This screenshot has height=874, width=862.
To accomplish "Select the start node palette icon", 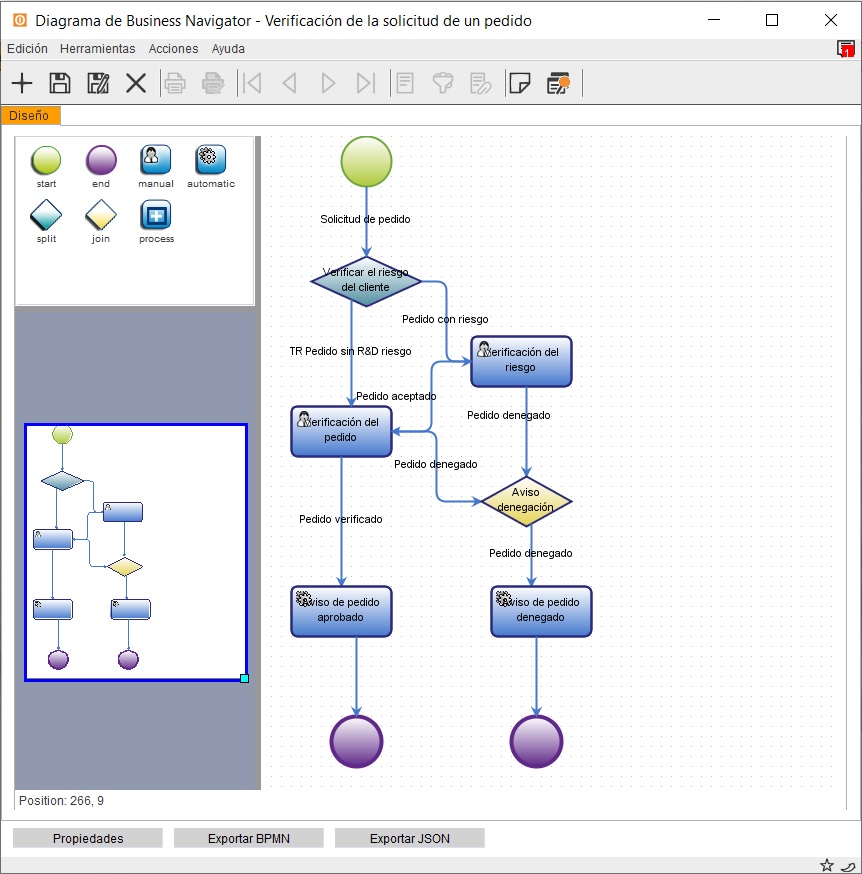I will (x=46, y=160).
